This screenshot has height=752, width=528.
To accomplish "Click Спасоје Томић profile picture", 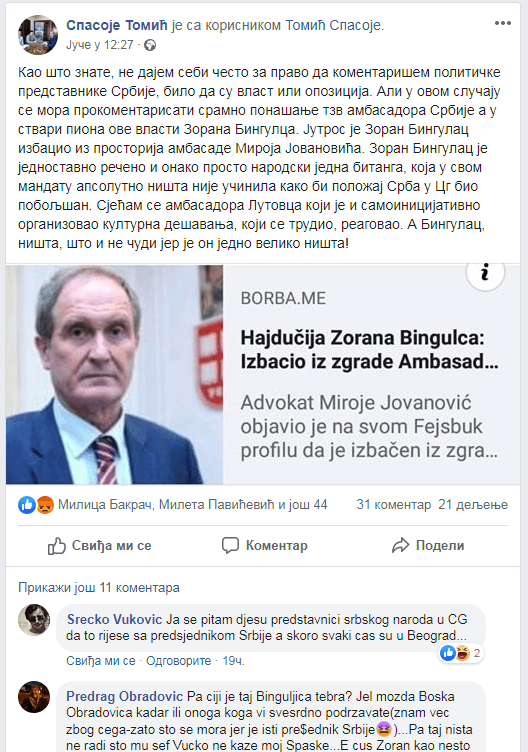I will [38, 35].
